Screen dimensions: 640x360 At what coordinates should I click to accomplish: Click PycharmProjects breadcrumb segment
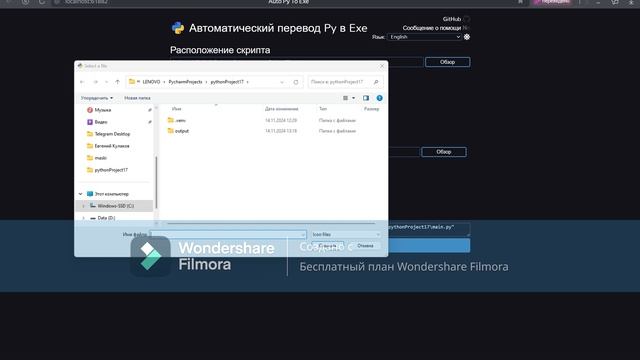pyautogui.click(x=185, y=82)
